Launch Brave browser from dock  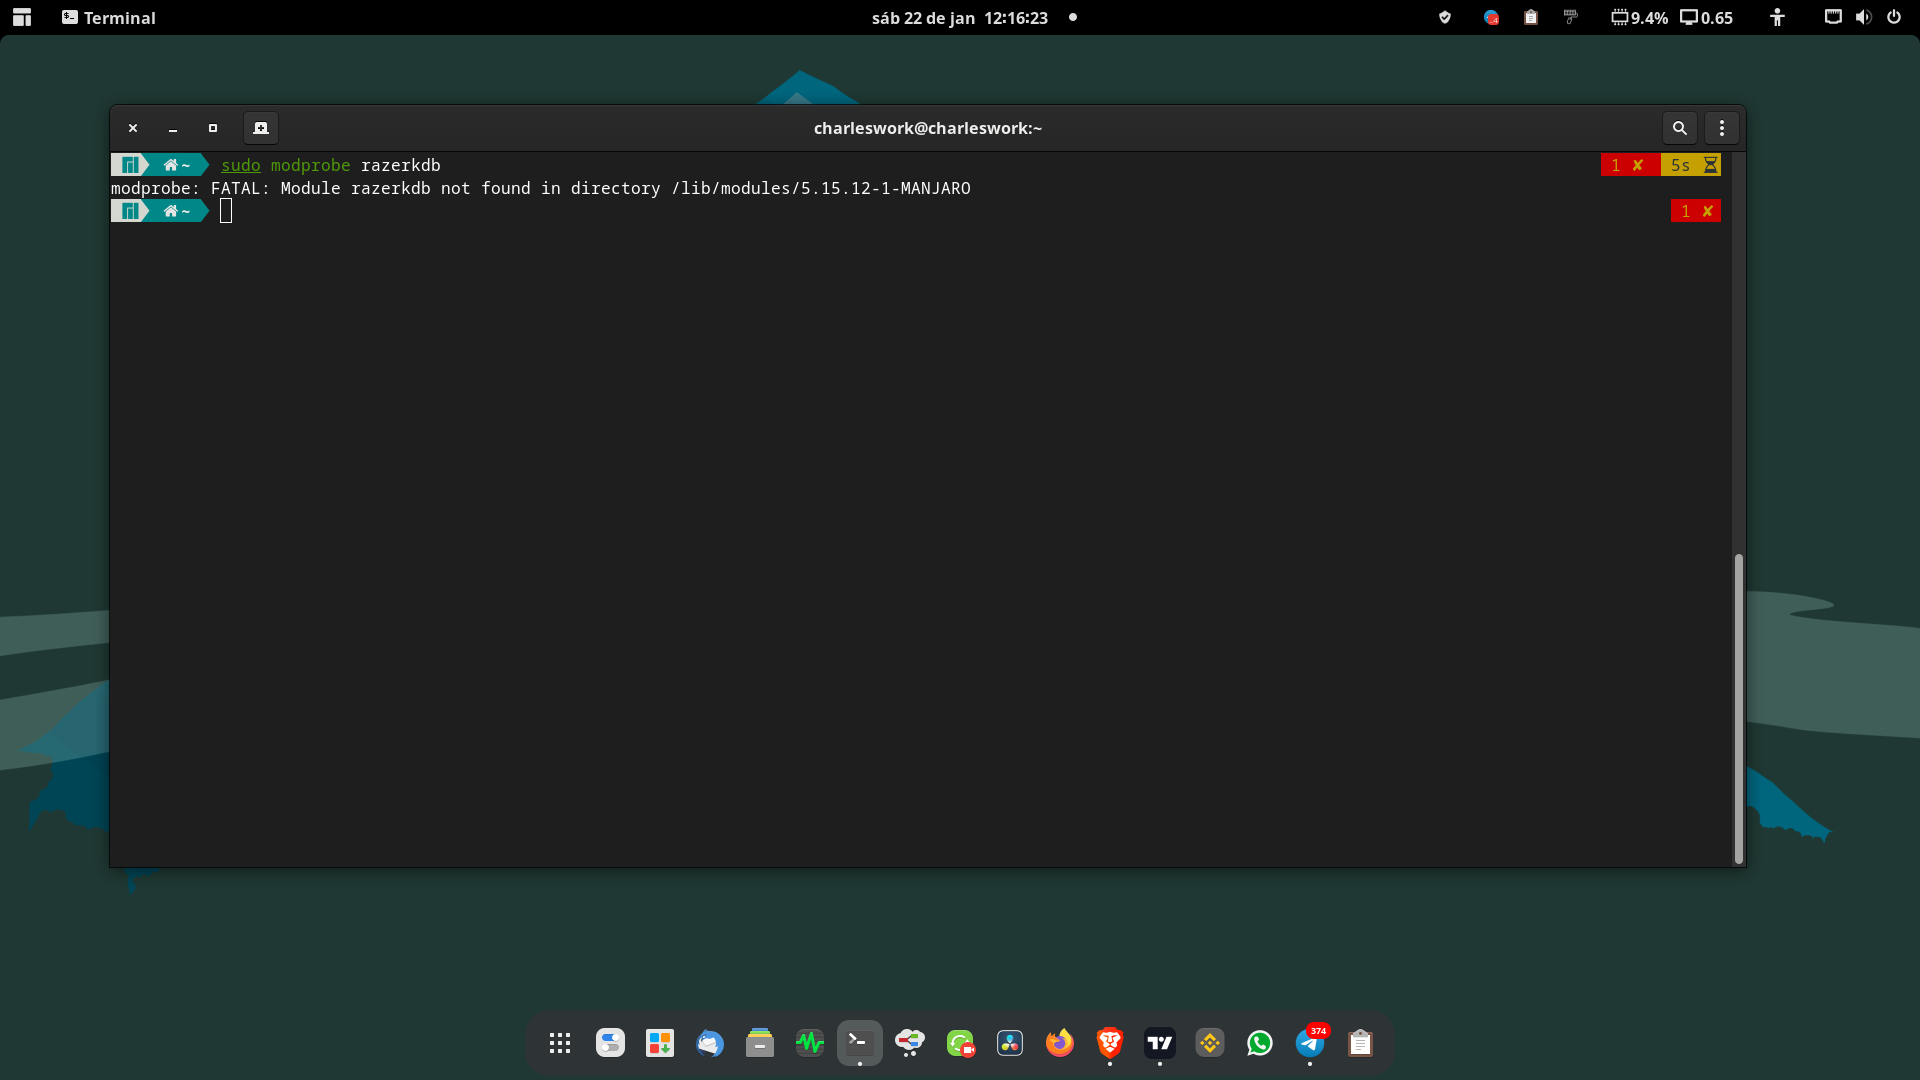1110,1043
